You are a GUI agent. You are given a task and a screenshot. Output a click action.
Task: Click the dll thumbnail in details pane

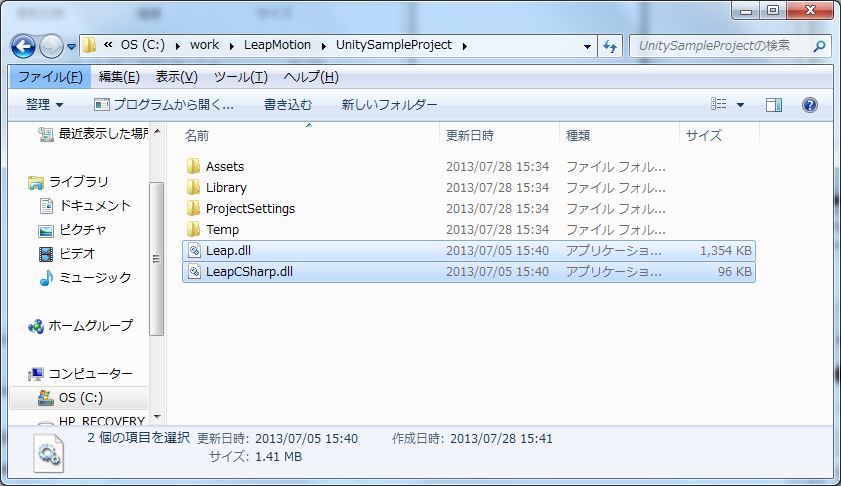pyautogui.click(x=49, y=454)
